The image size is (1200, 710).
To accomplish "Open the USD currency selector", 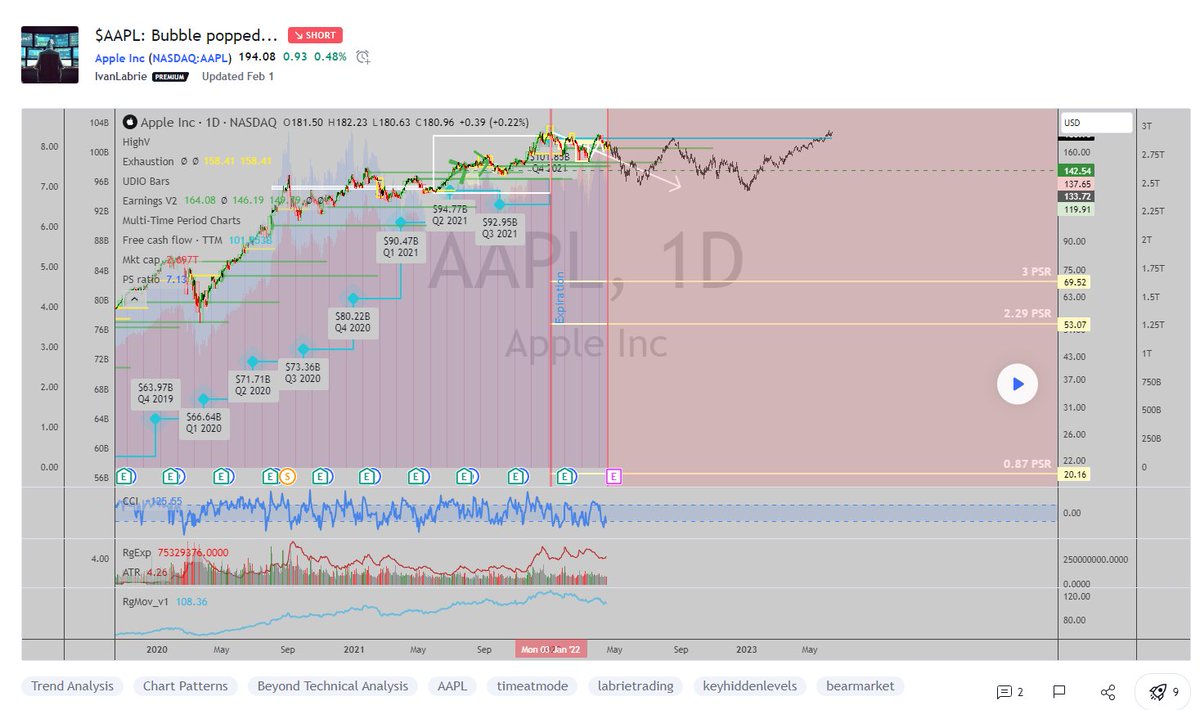I will point(1096,122).
